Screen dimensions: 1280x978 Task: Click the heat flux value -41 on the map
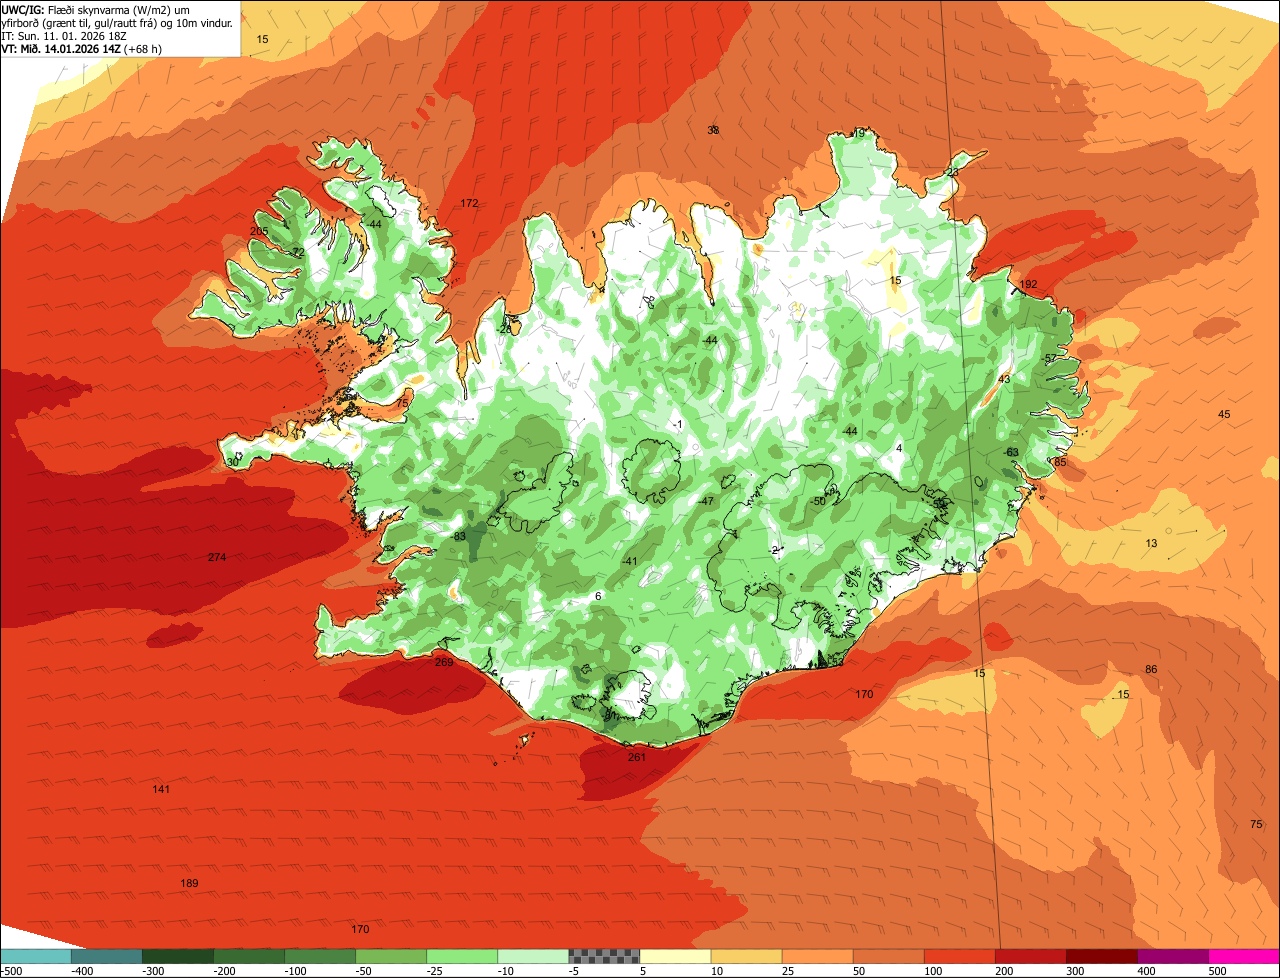(x=629, y=561)
